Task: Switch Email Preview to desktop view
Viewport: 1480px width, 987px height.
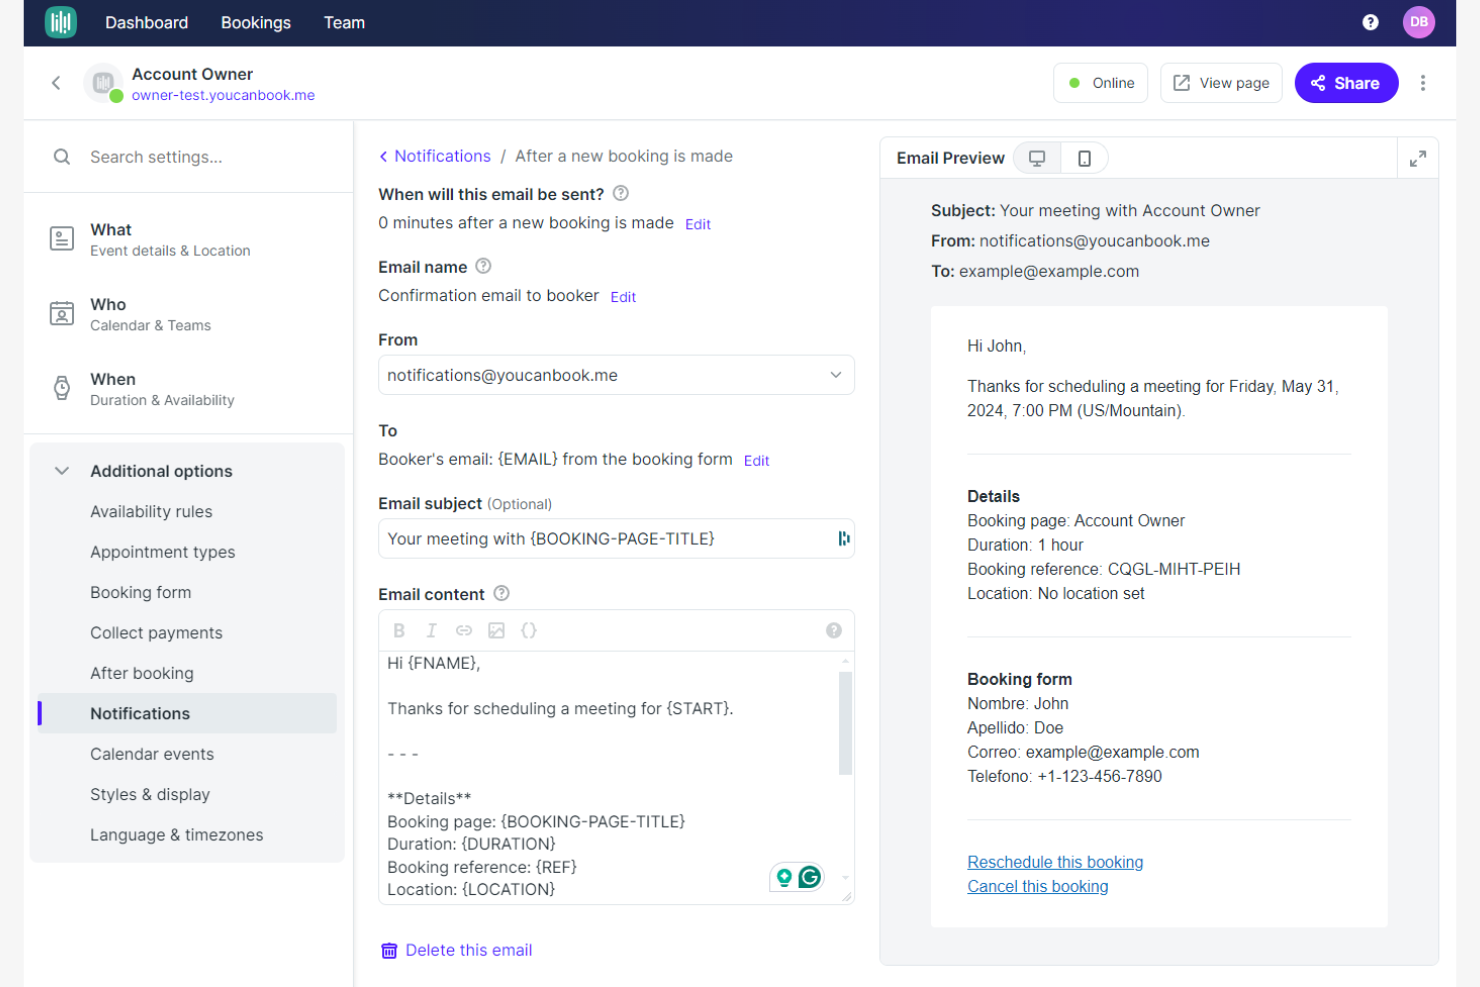Action: coord(1036,157)
